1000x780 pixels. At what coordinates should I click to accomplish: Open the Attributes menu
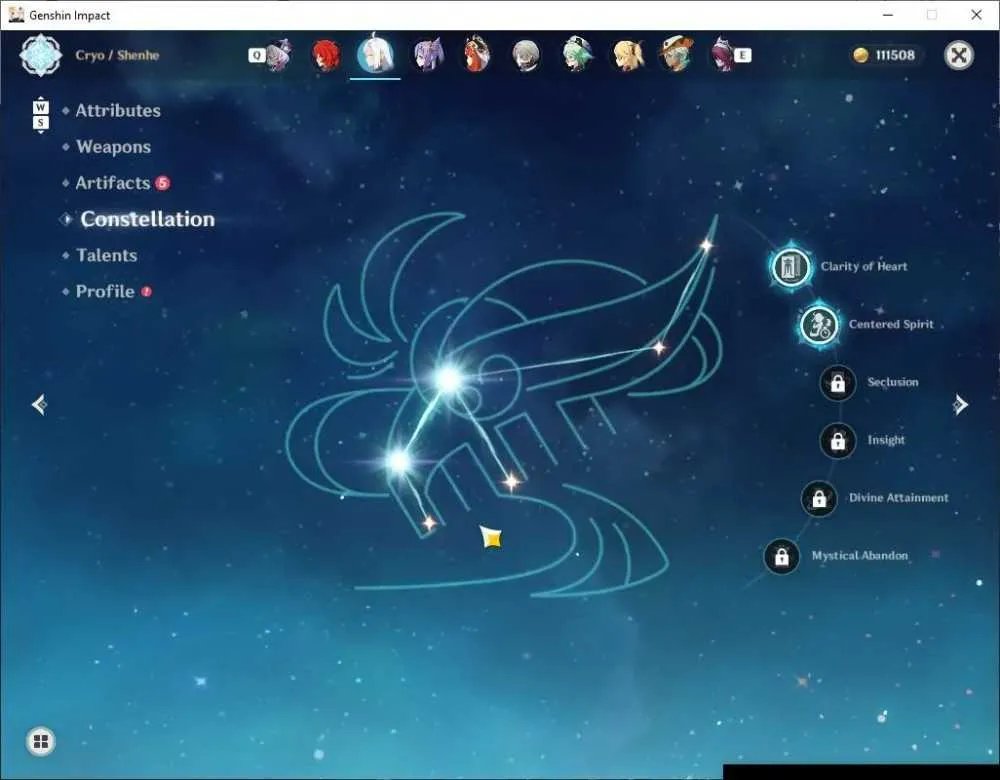[x=118, y=110]
